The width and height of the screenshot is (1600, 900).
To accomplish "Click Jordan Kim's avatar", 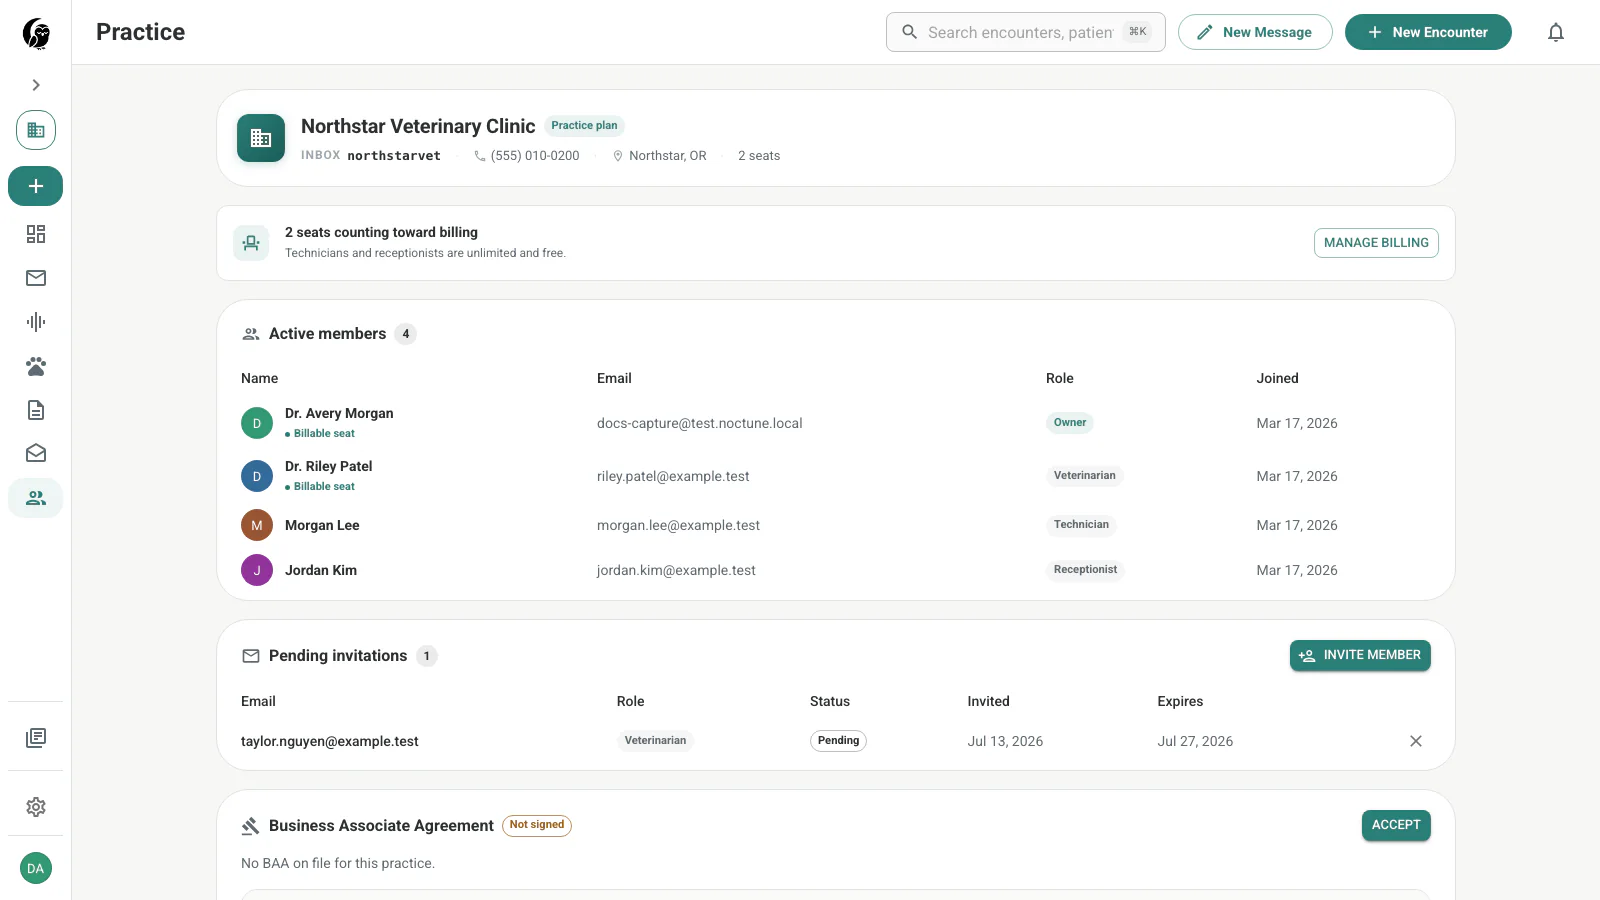I will pos(257,570).
